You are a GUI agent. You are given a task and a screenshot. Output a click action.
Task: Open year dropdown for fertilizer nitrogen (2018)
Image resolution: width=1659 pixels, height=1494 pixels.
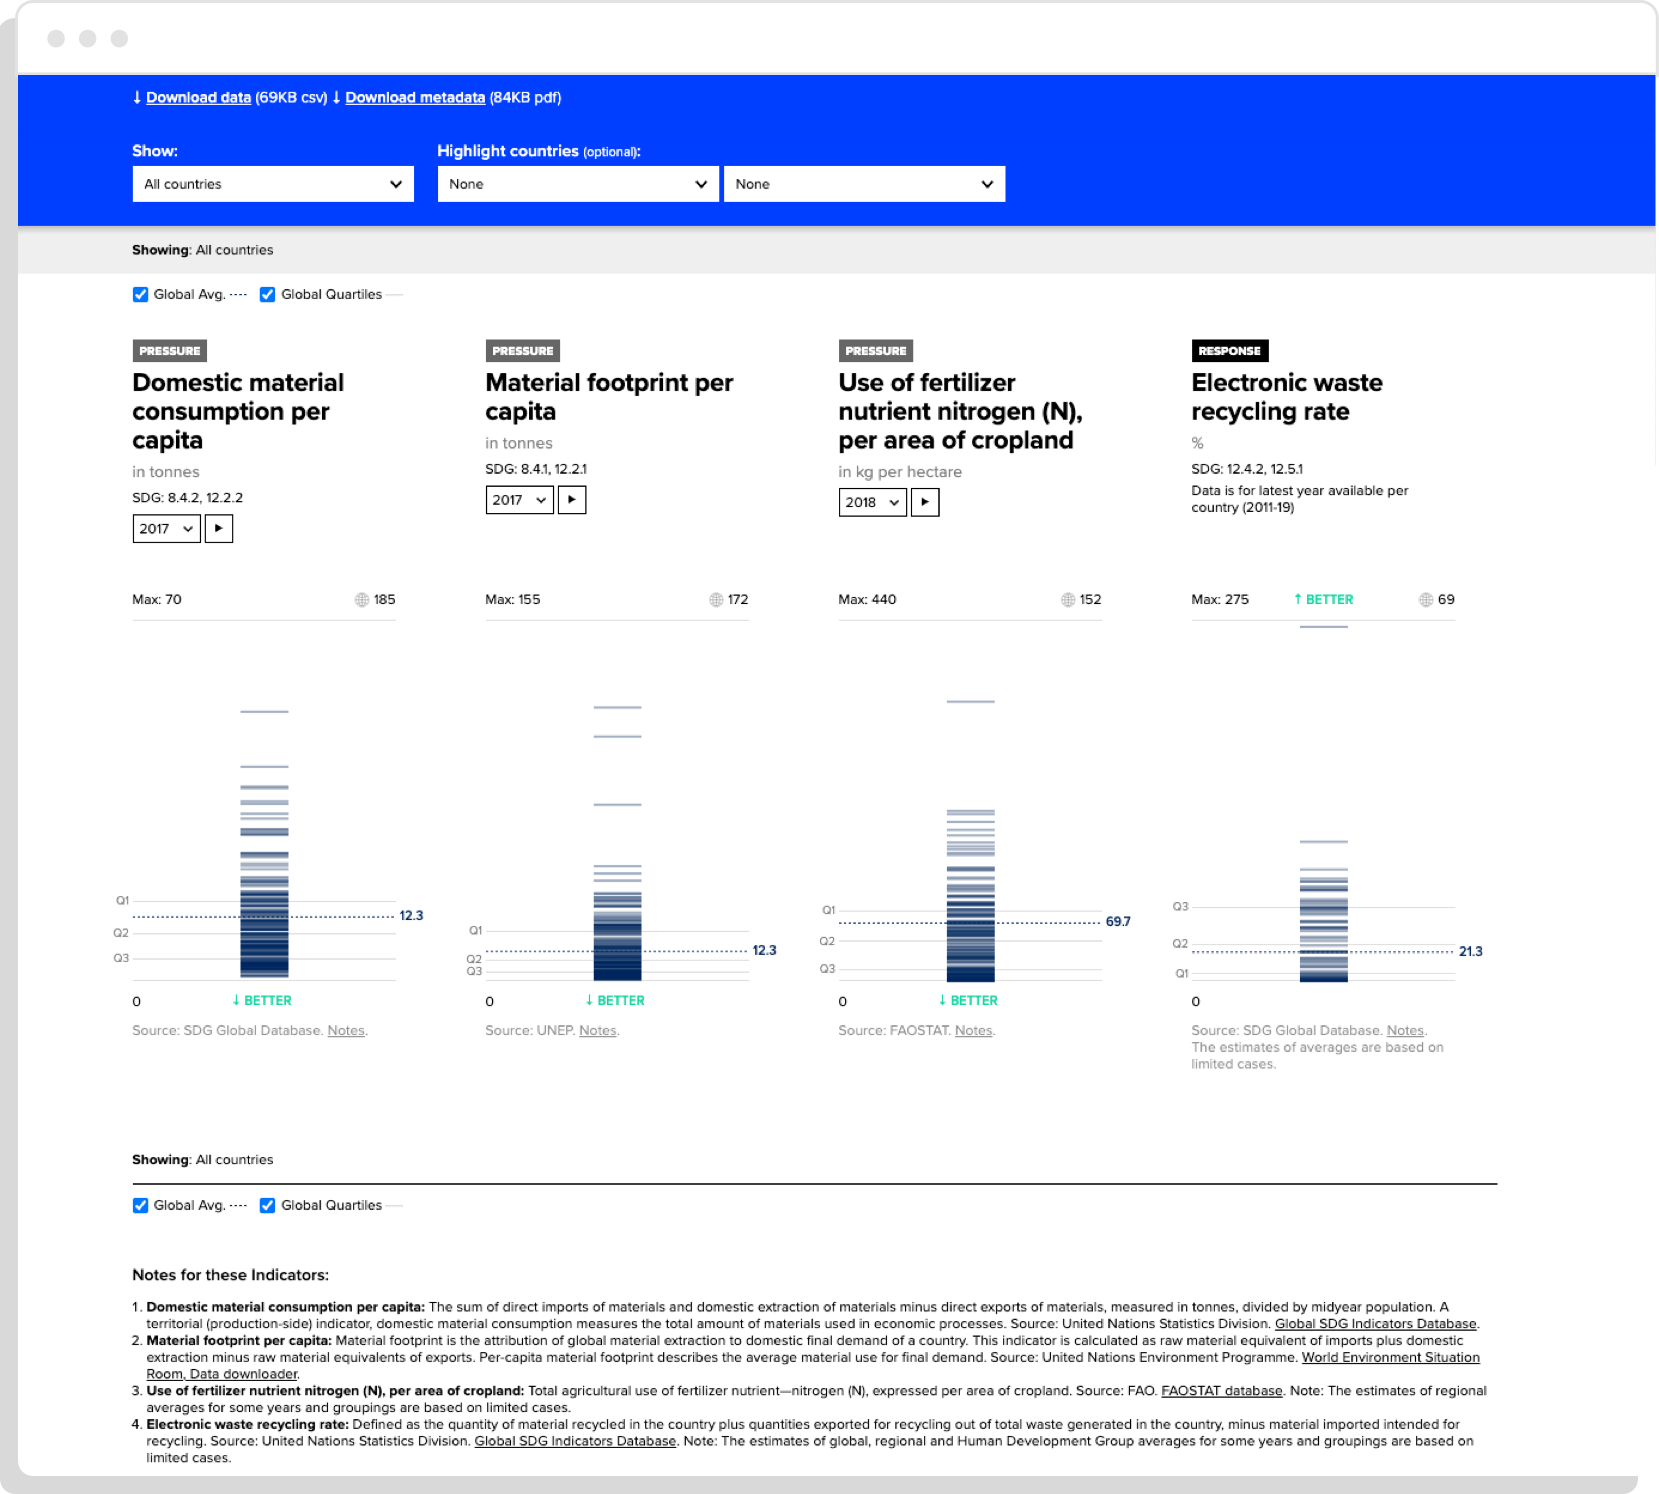click(x=872, y=502)
